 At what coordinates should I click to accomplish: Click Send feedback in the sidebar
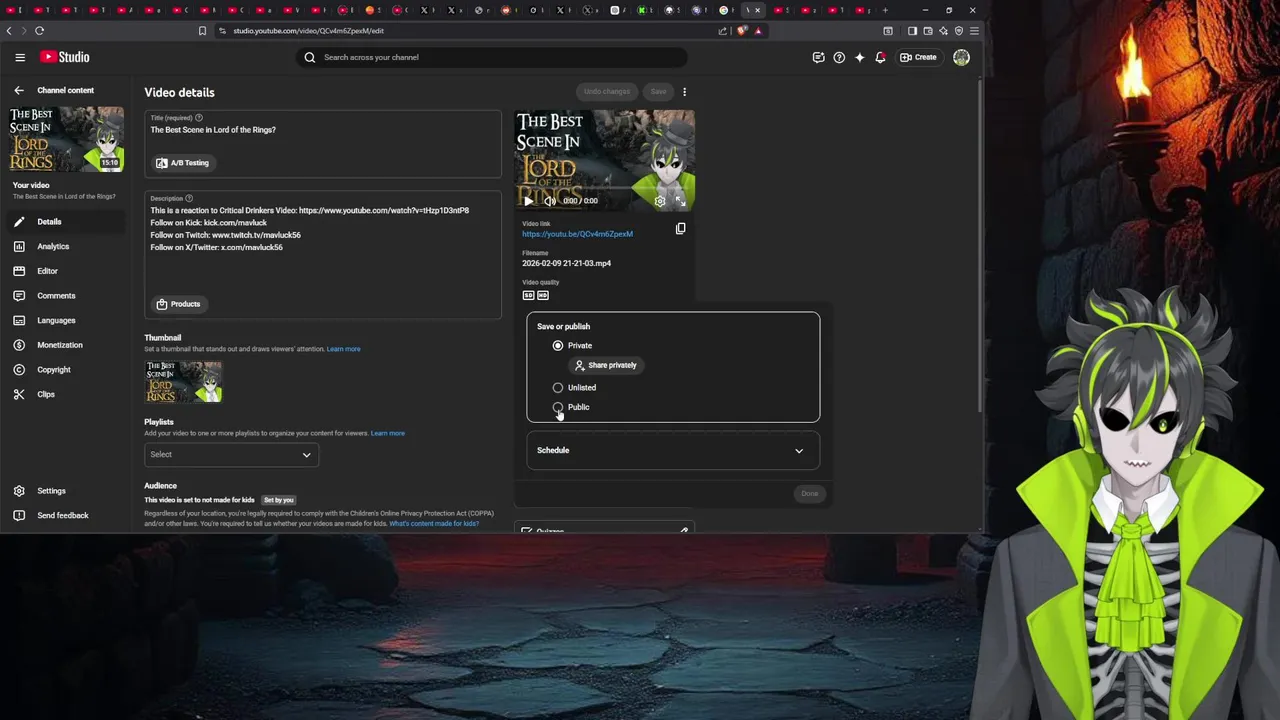click(x=65, y=516)
